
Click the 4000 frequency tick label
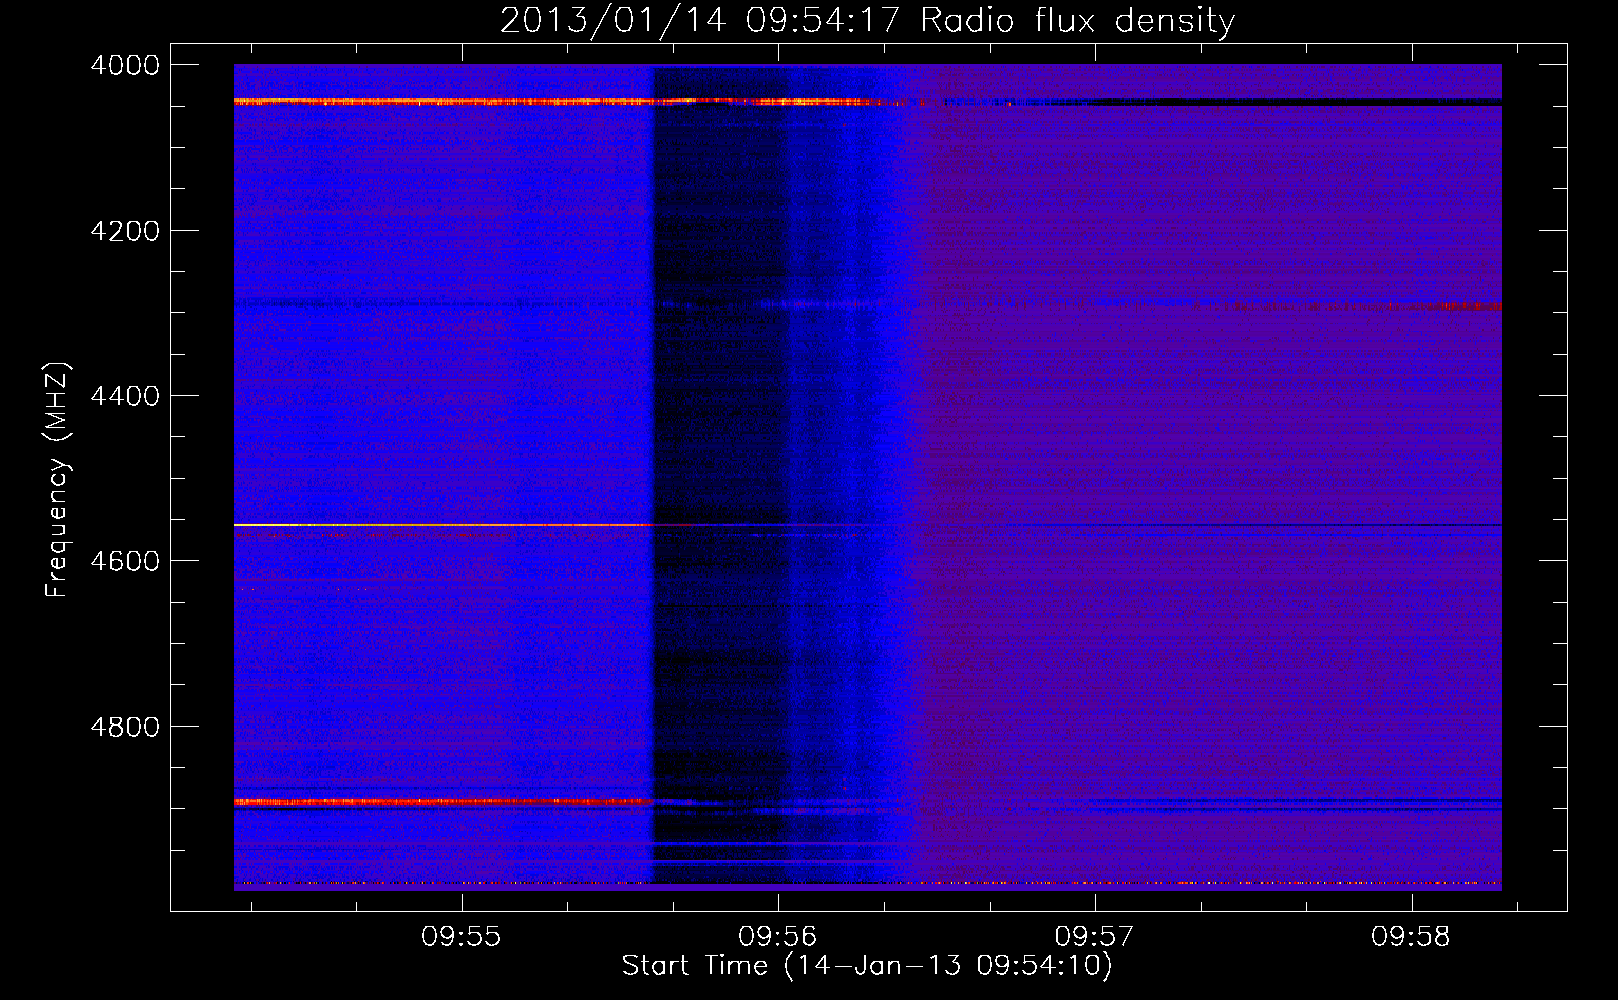[125, 65]
